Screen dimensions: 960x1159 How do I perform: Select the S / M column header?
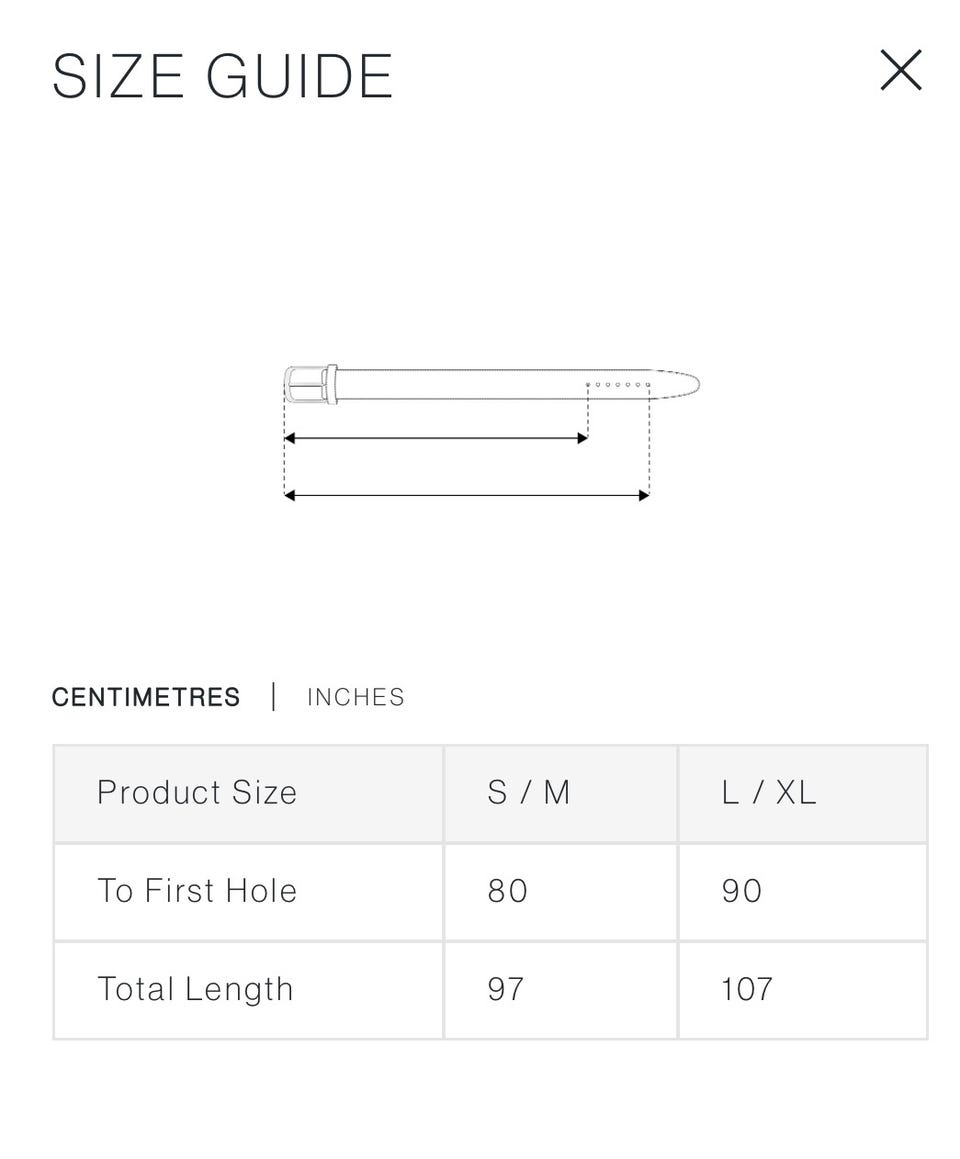tap(528, 792)
